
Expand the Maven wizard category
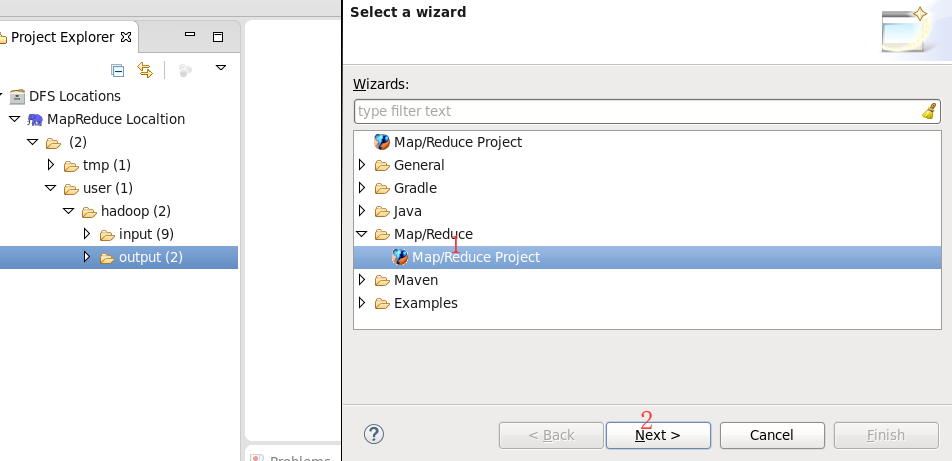tap(362, 280)
